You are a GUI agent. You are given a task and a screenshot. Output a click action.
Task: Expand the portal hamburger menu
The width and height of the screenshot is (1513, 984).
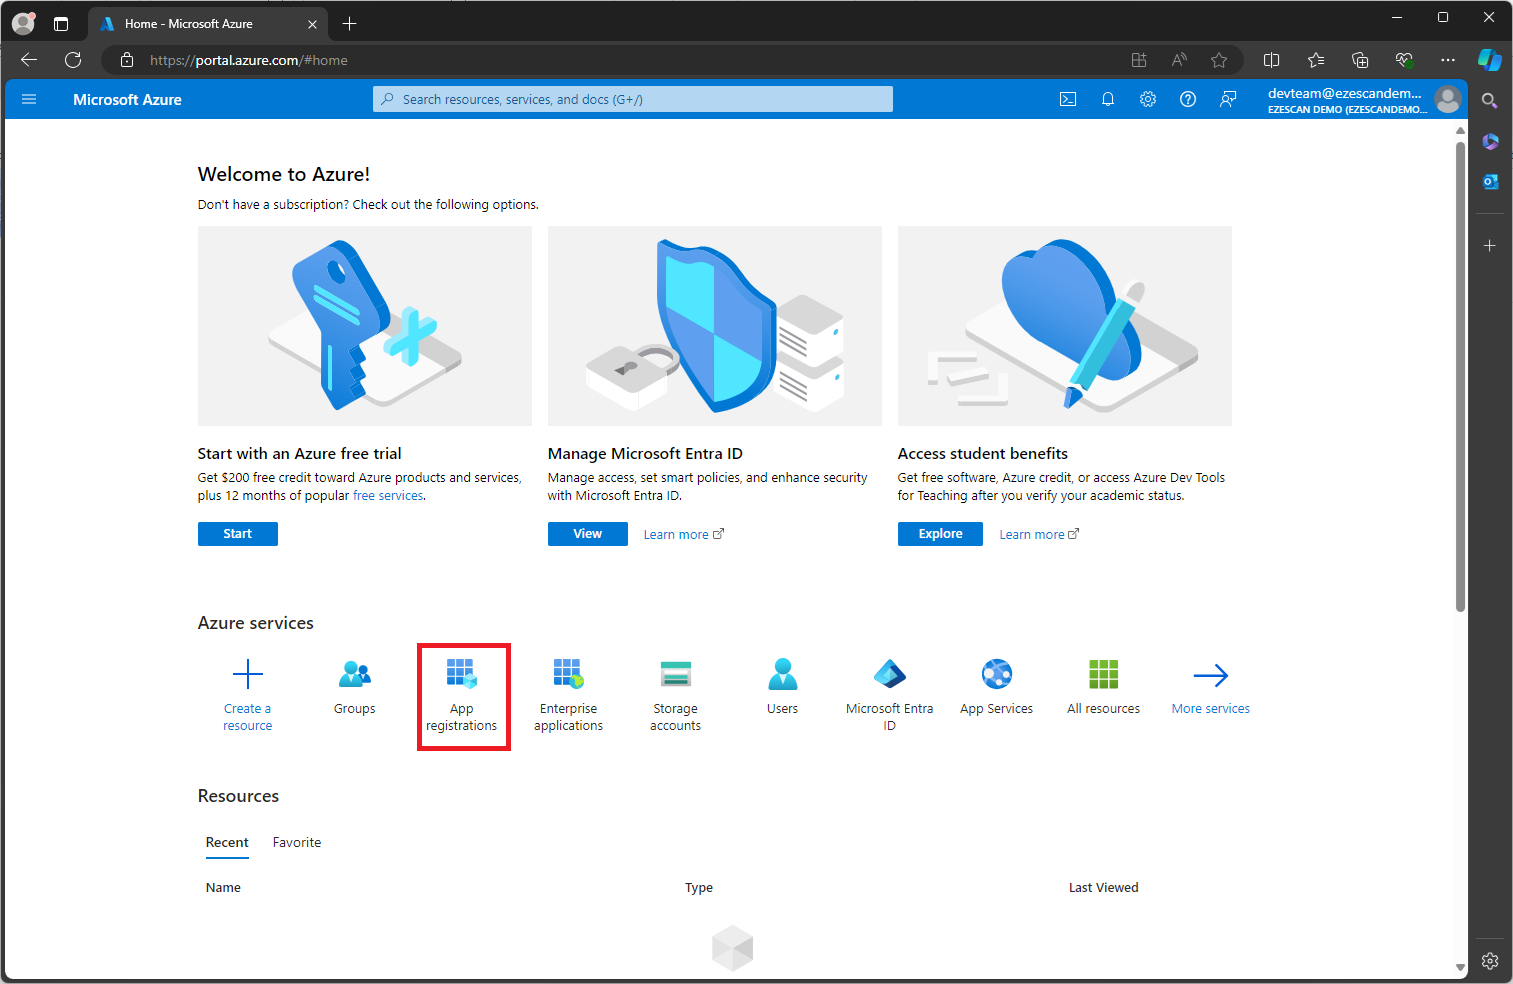(29, 99)
